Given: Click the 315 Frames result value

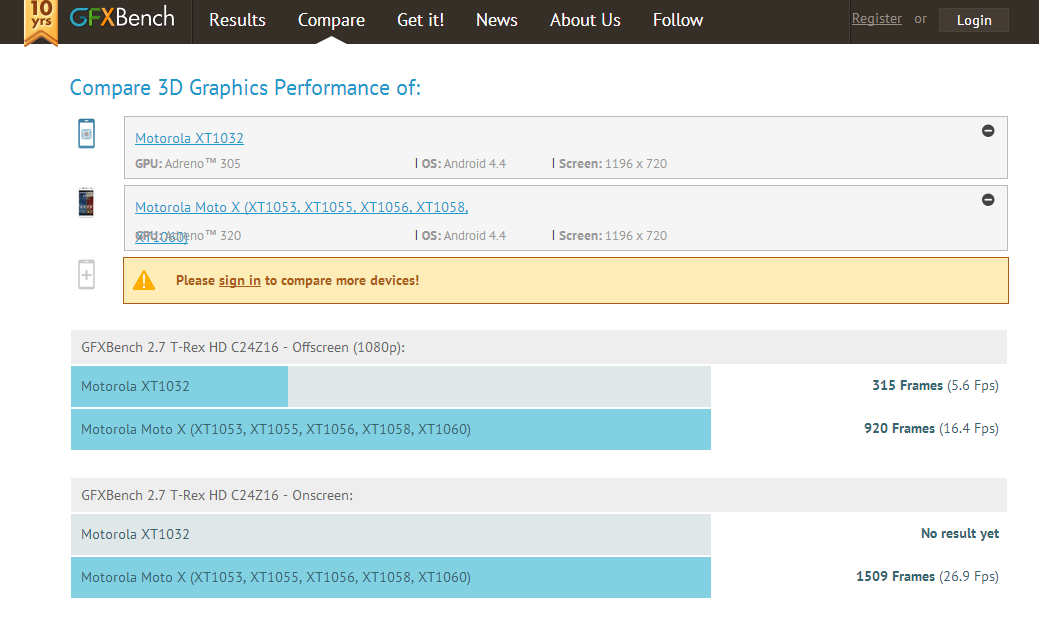Looking at the screenshot, I should 935,386.
